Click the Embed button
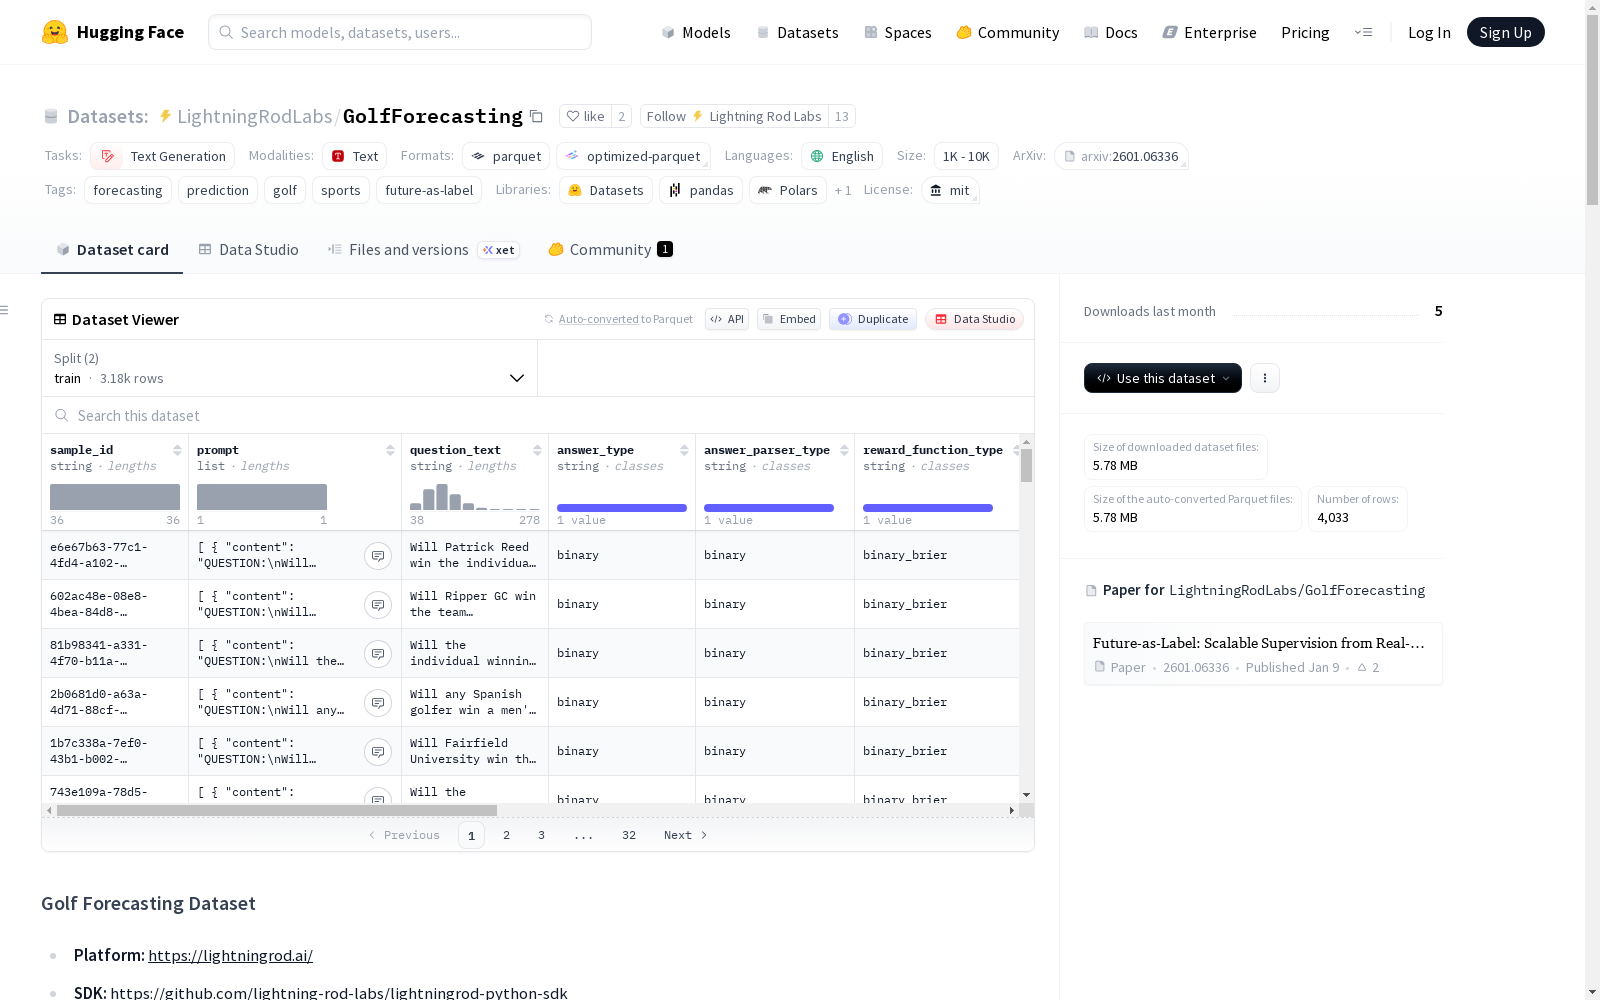 [789, 319]
